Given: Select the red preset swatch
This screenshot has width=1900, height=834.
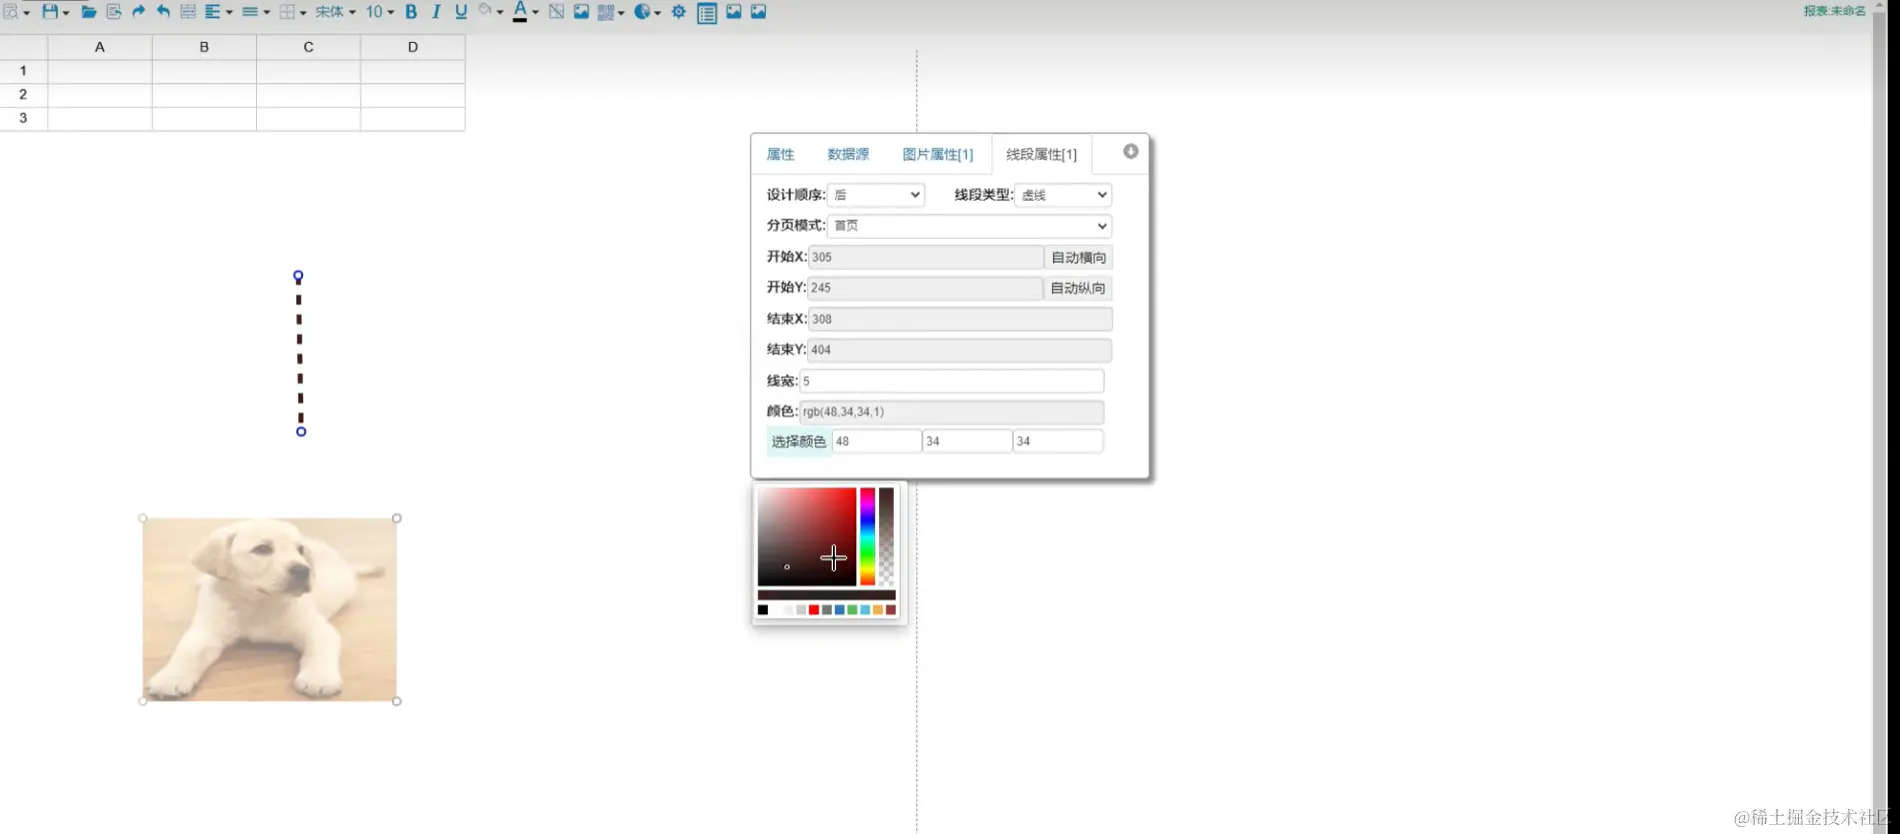Looking at the screenshot, I should (814, 610).
